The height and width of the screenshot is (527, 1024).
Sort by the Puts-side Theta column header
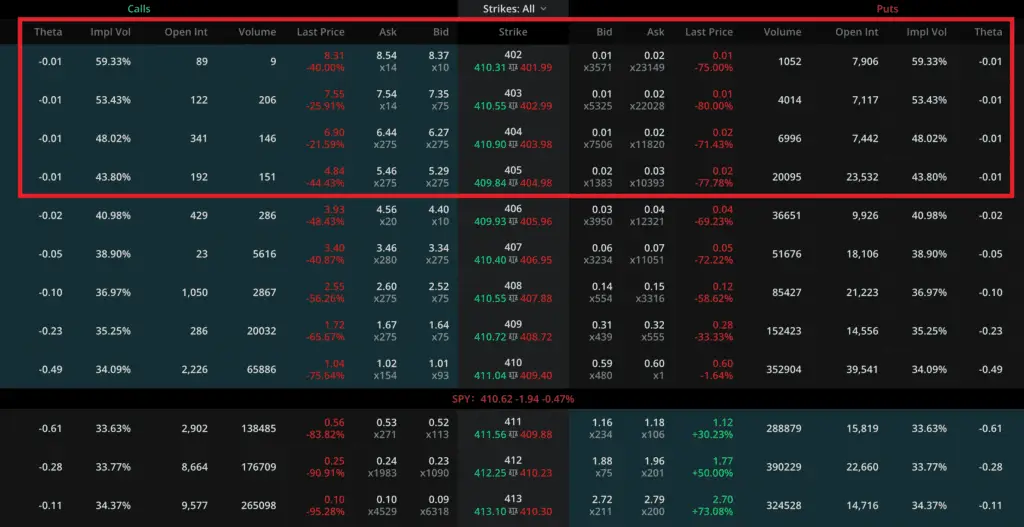click(988, 32)
